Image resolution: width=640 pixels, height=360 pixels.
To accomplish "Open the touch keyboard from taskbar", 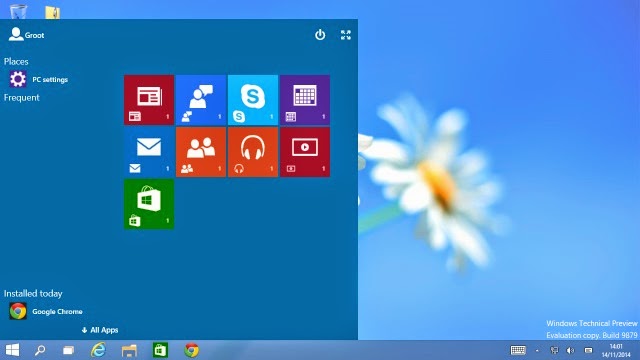I will 518,350.
